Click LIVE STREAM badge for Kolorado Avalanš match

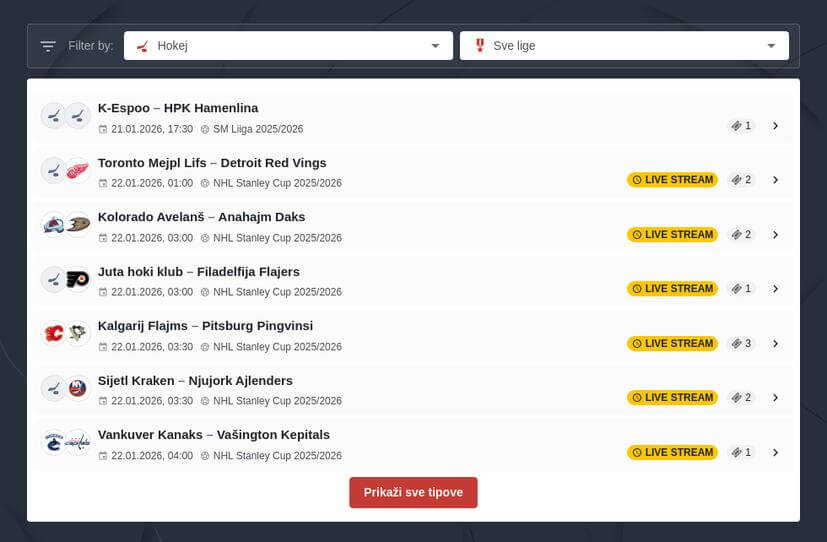[672, 235]
